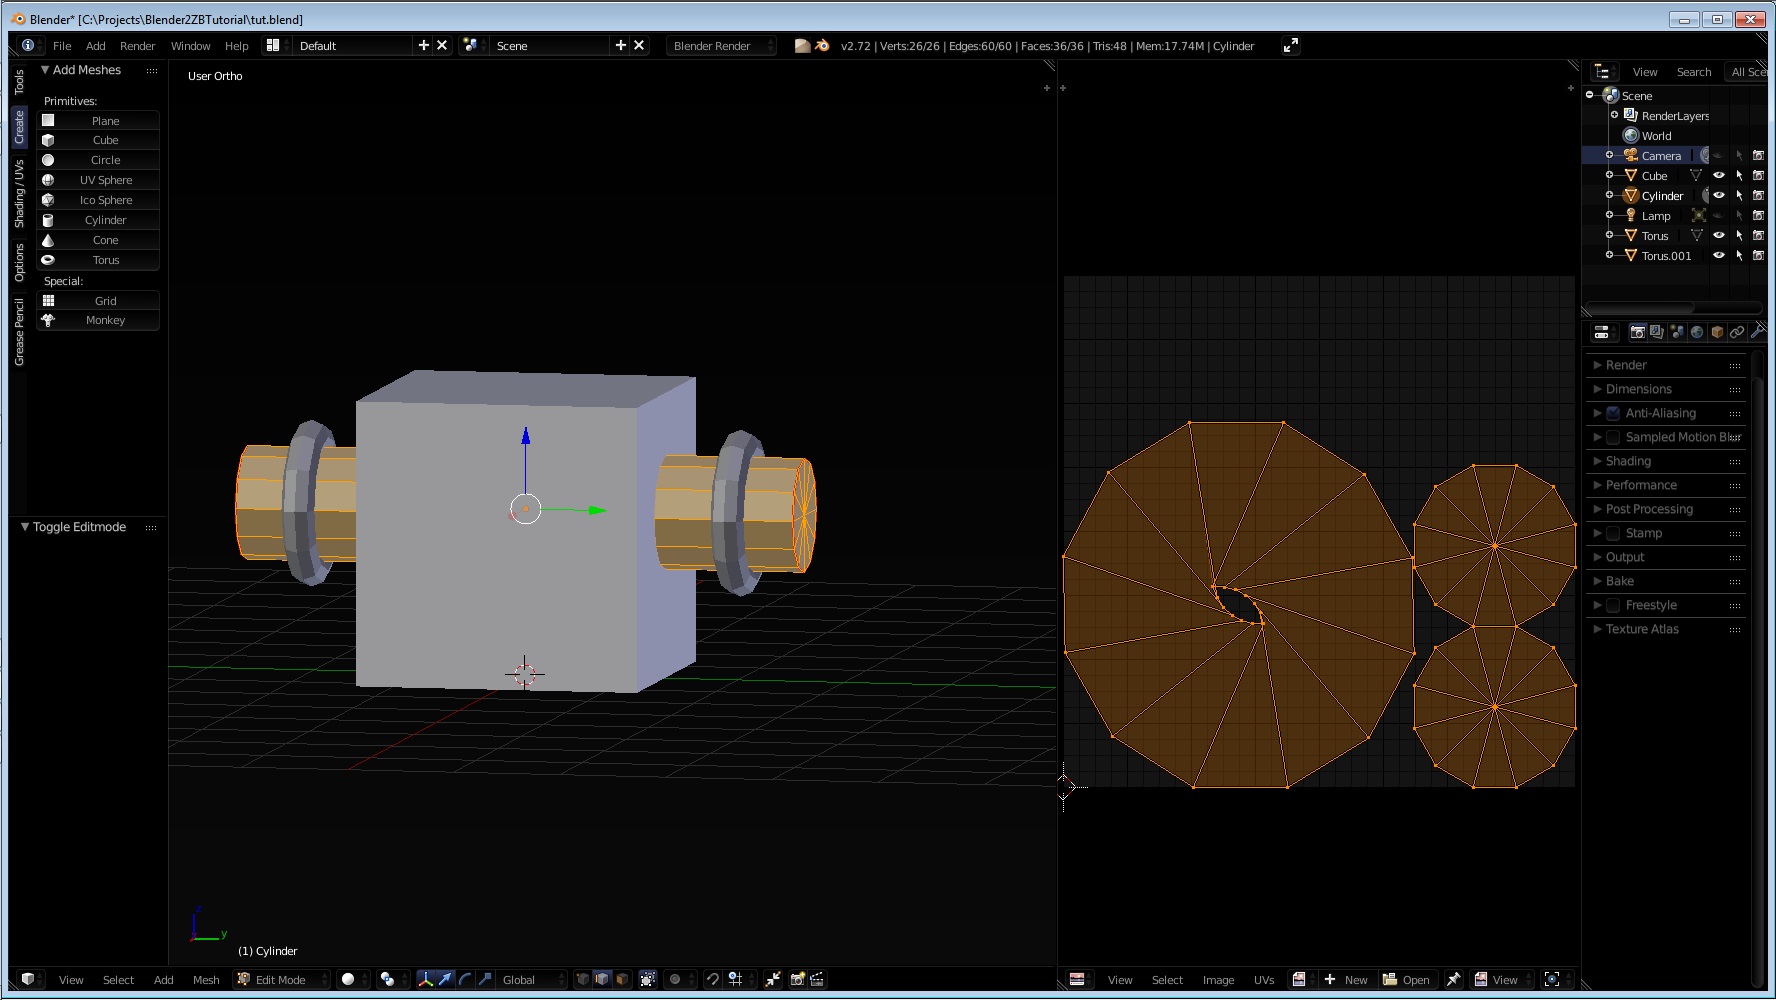Expand the Cylinder tree item in outliner
This screenshot has height=1000, width=1776.
[1609, 196]
